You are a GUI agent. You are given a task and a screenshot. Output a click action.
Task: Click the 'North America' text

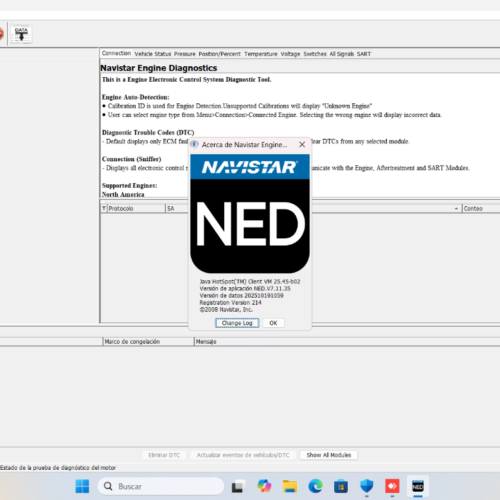pyautogui.click(x=123, y=194)
